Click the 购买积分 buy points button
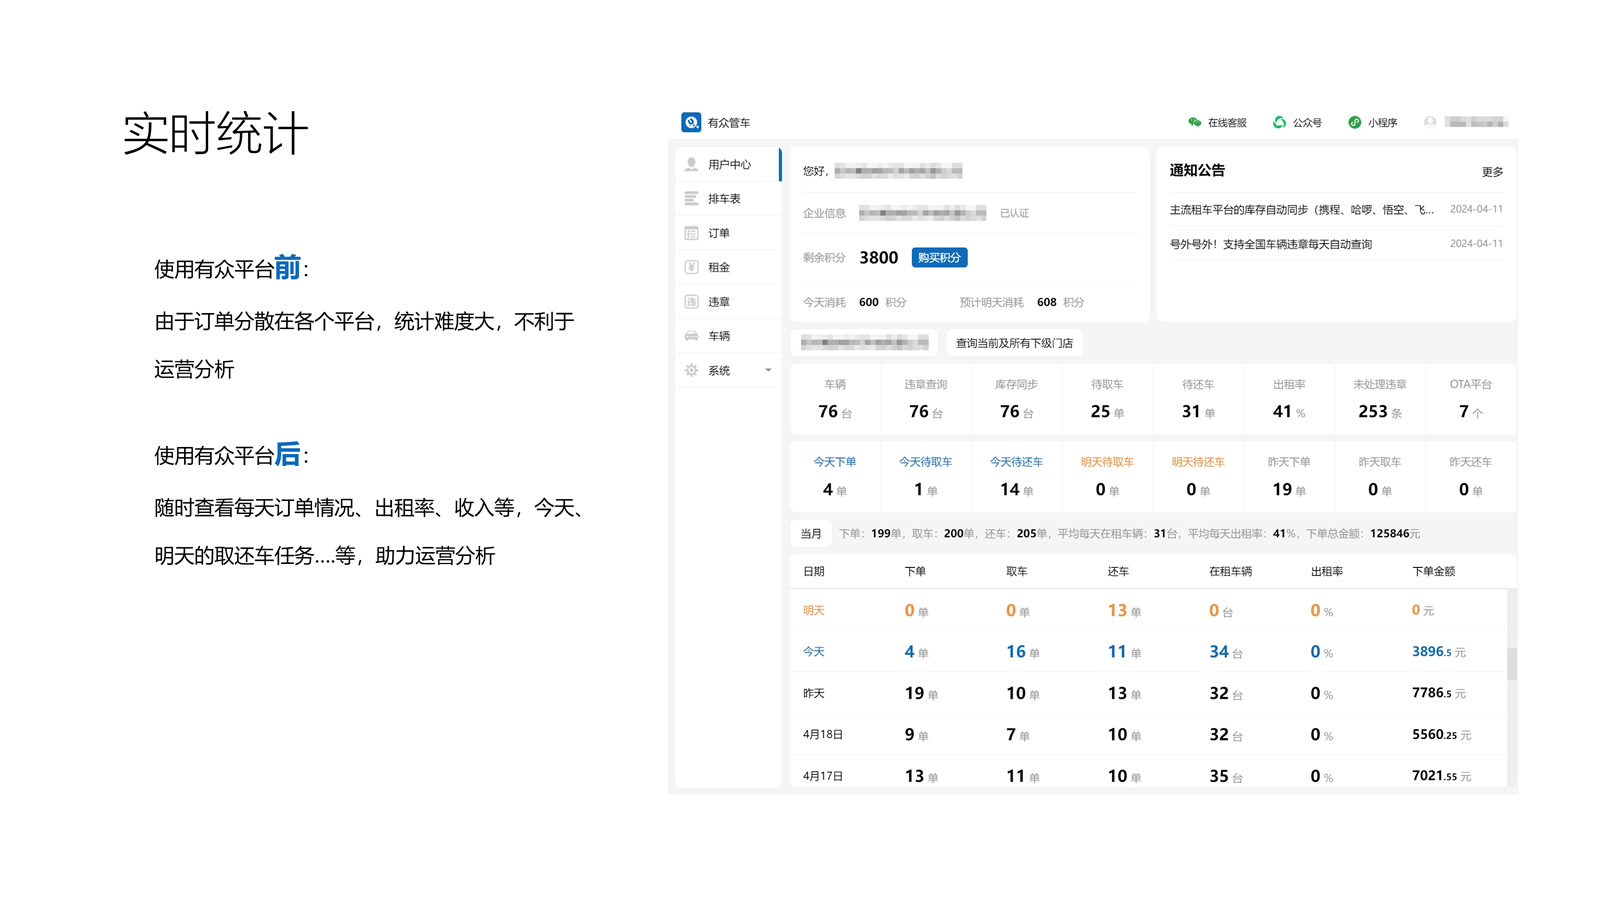 coord(939,257)
